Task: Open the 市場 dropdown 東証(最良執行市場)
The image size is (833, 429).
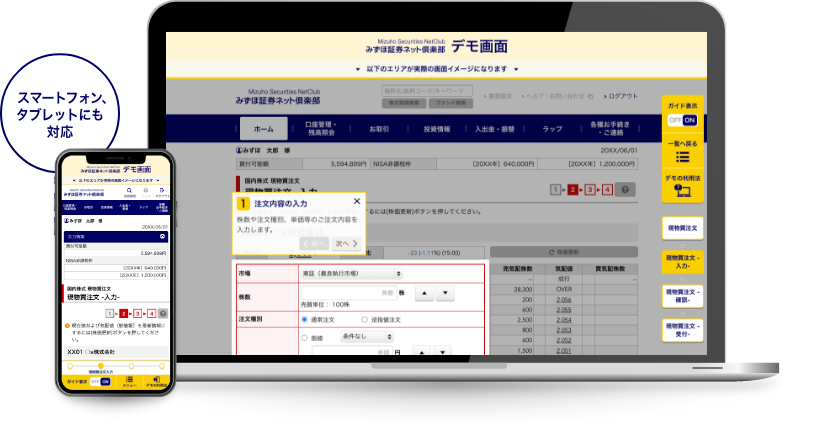Action: [351, 274]
